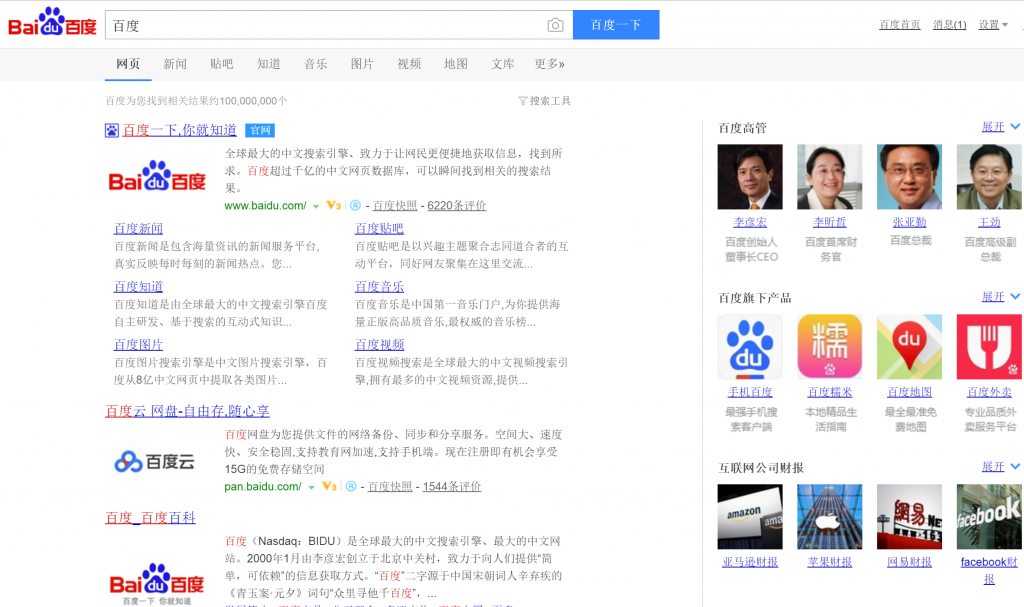The image size is (1024, 607).
Task: Expand the 百度高管 section
Action: tap(1000, 127)
